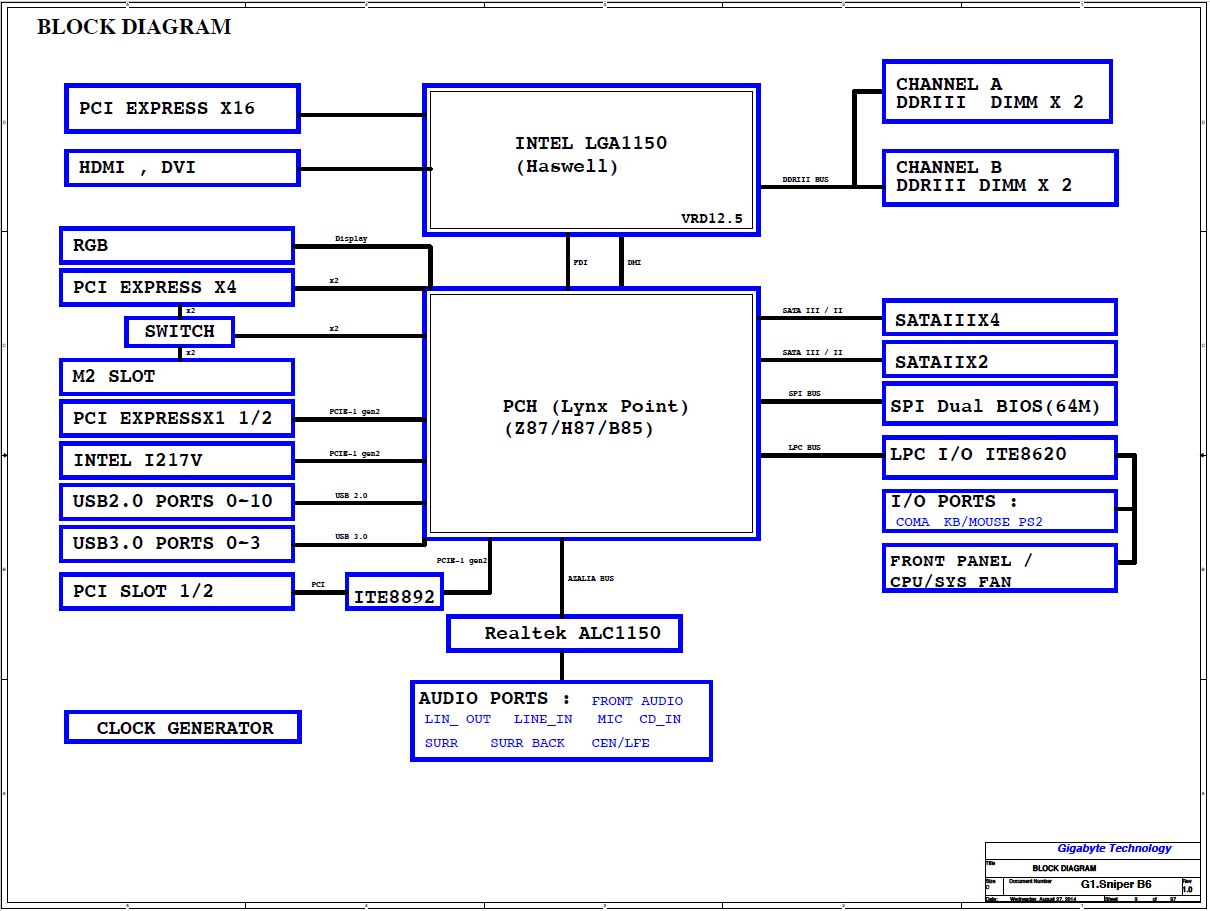This screenshot has width=1210, height=911.
Task: Click the SPI Dual BIOS(64M) block
Action: 1000,404
